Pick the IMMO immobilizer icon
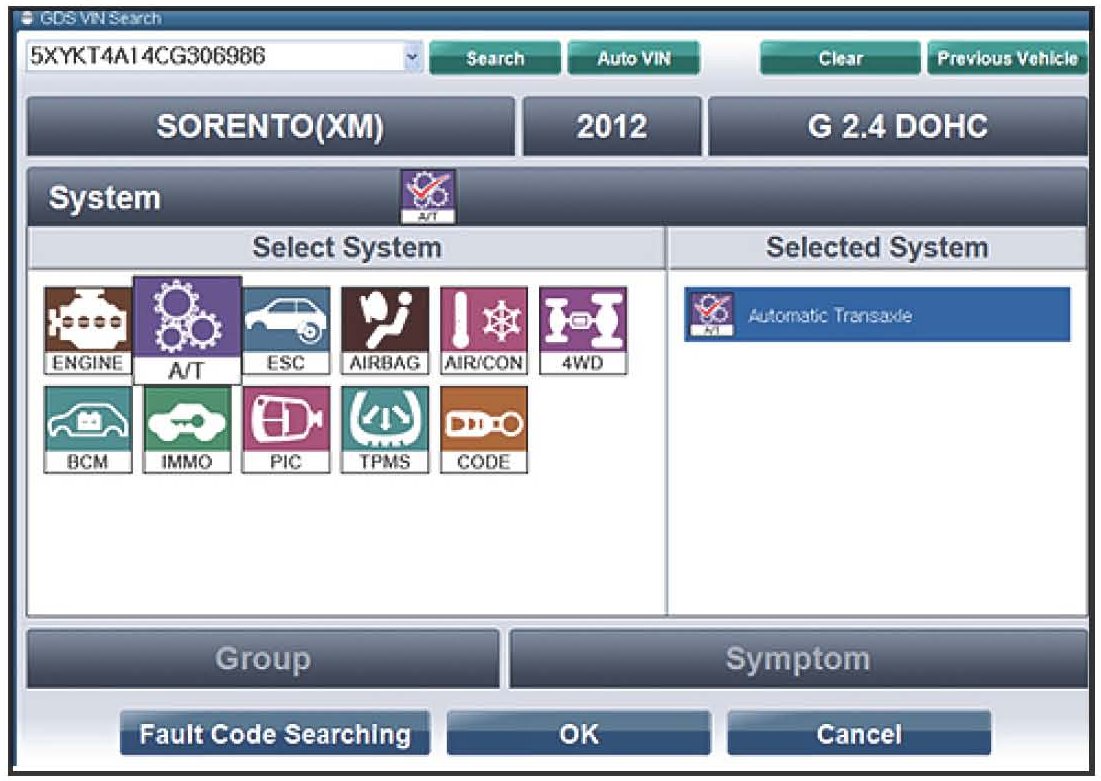 click(187, 429)
